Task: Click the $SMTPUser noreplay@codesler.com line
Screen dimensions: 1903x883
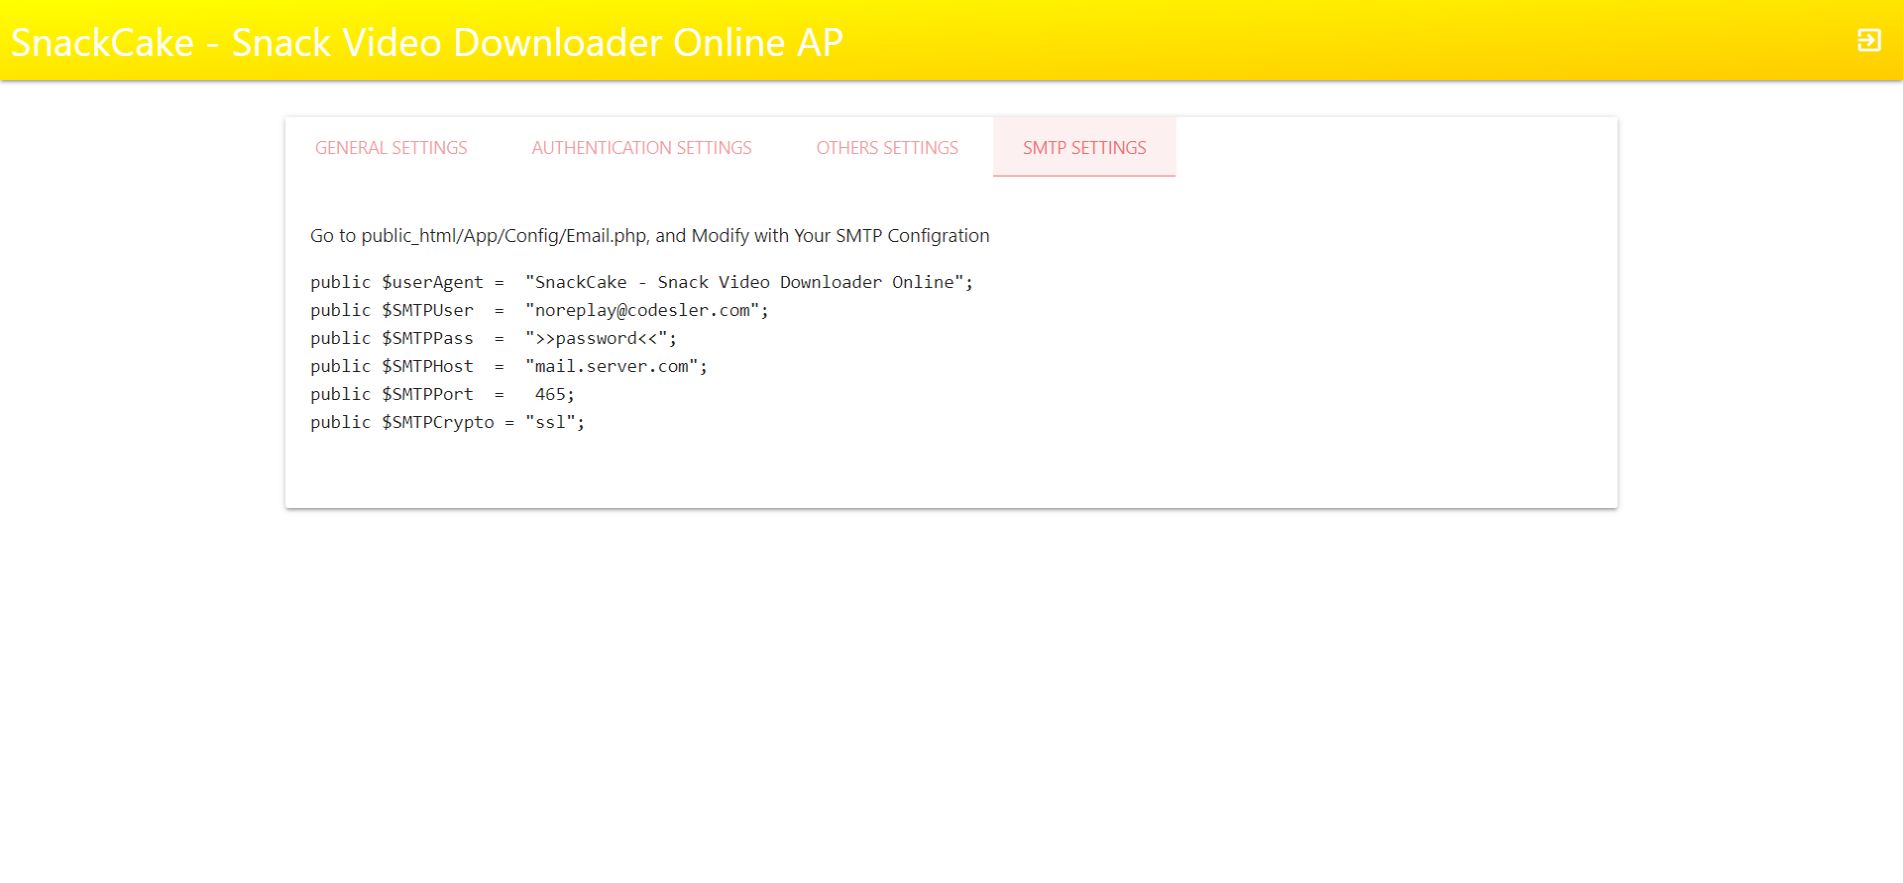Action: [x=539, y=311]
